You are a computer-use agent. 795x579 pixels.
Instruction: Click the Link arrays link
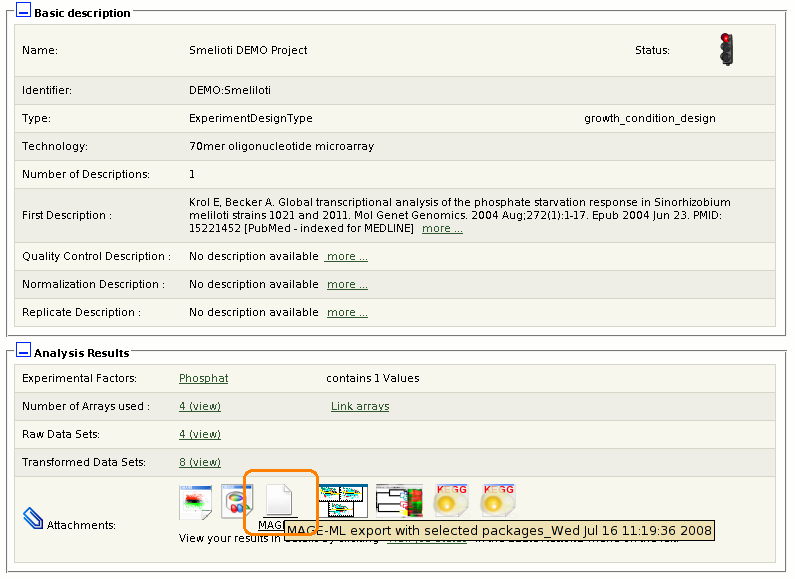pos(360,406)
